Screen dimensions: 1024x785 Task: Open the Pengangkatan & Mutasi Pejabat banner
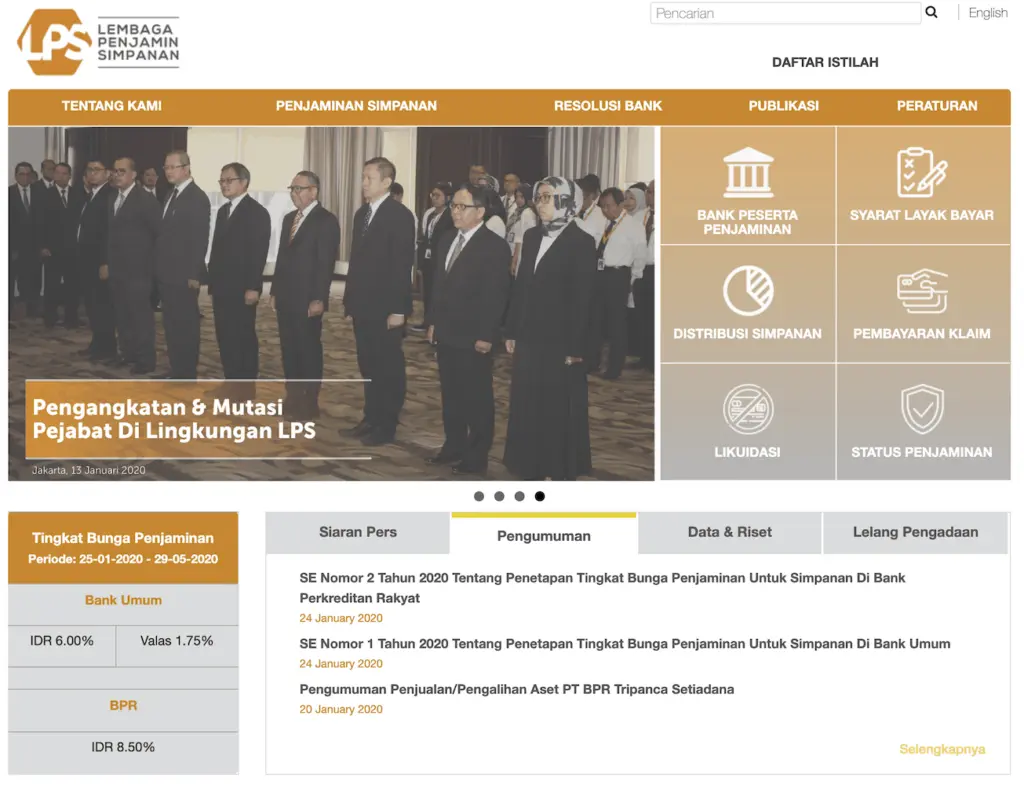174,420
